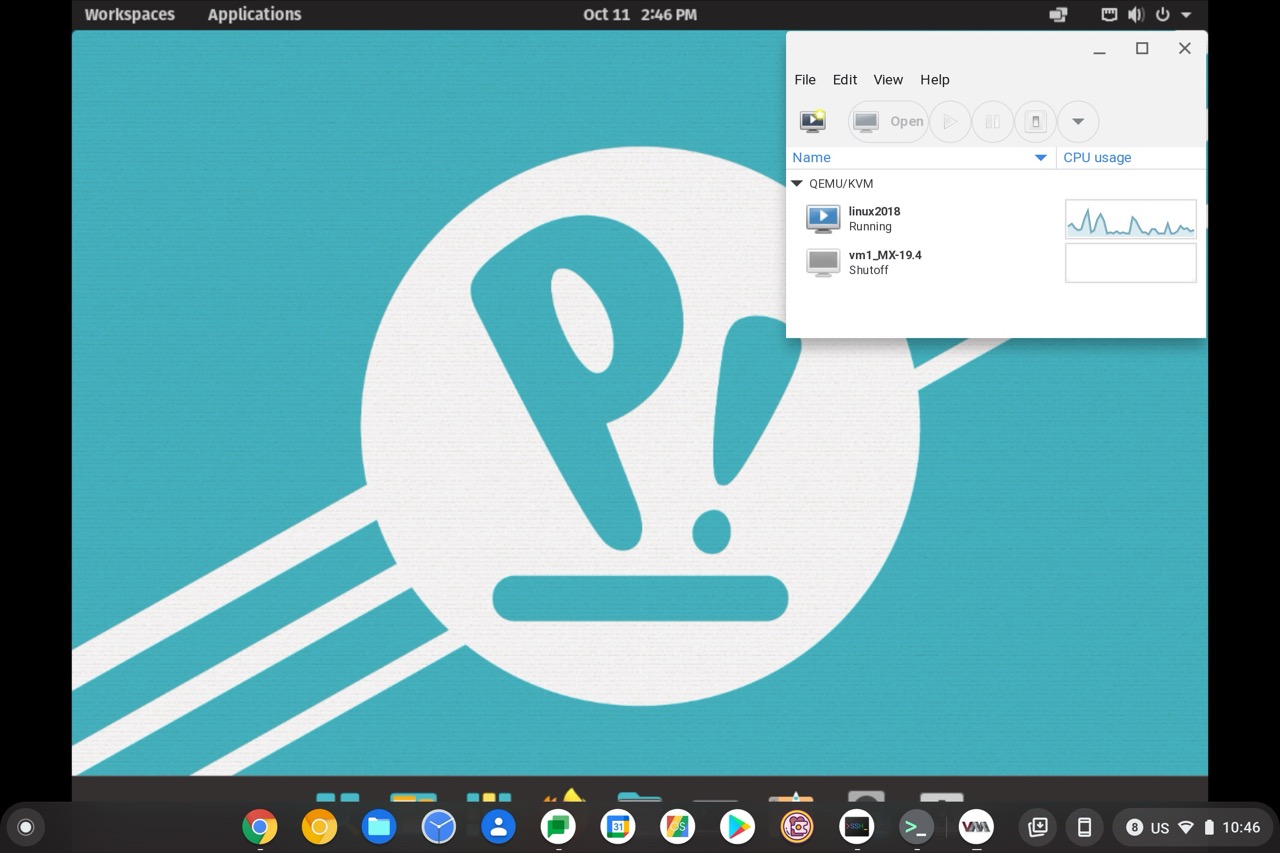The height and width of the screenshot is (853, 1280).
Task: Select the Run VM toolbar icon
Action: point(949,121)
